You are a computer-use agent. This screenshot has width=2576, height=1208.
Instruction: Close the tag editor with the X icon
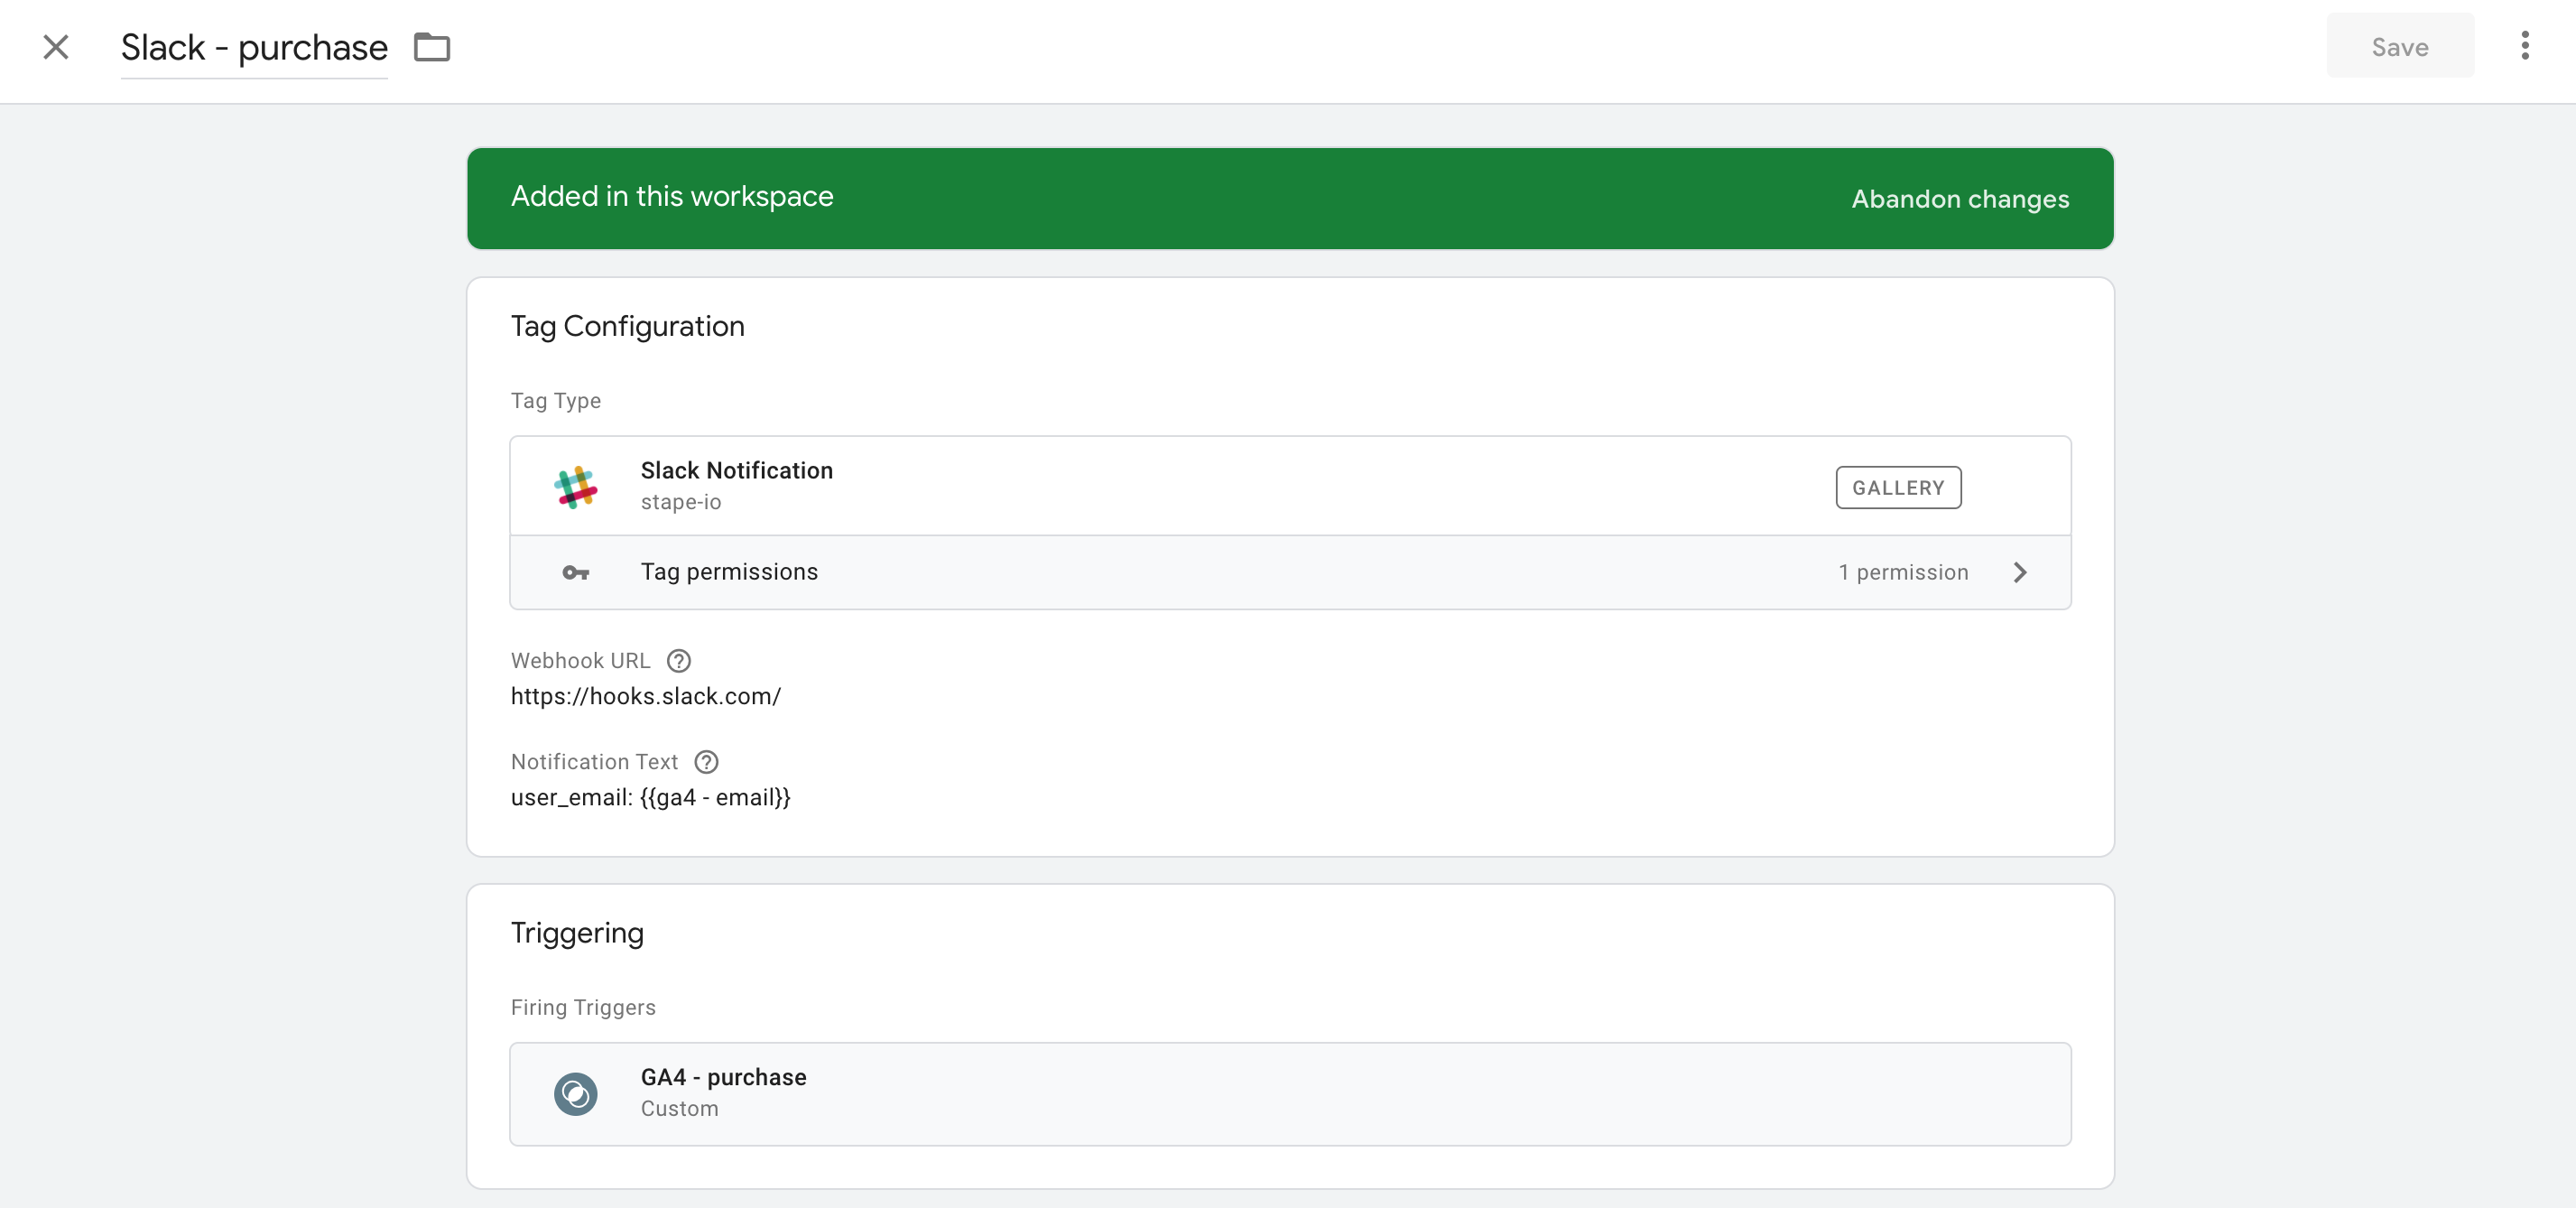[56, 47]
